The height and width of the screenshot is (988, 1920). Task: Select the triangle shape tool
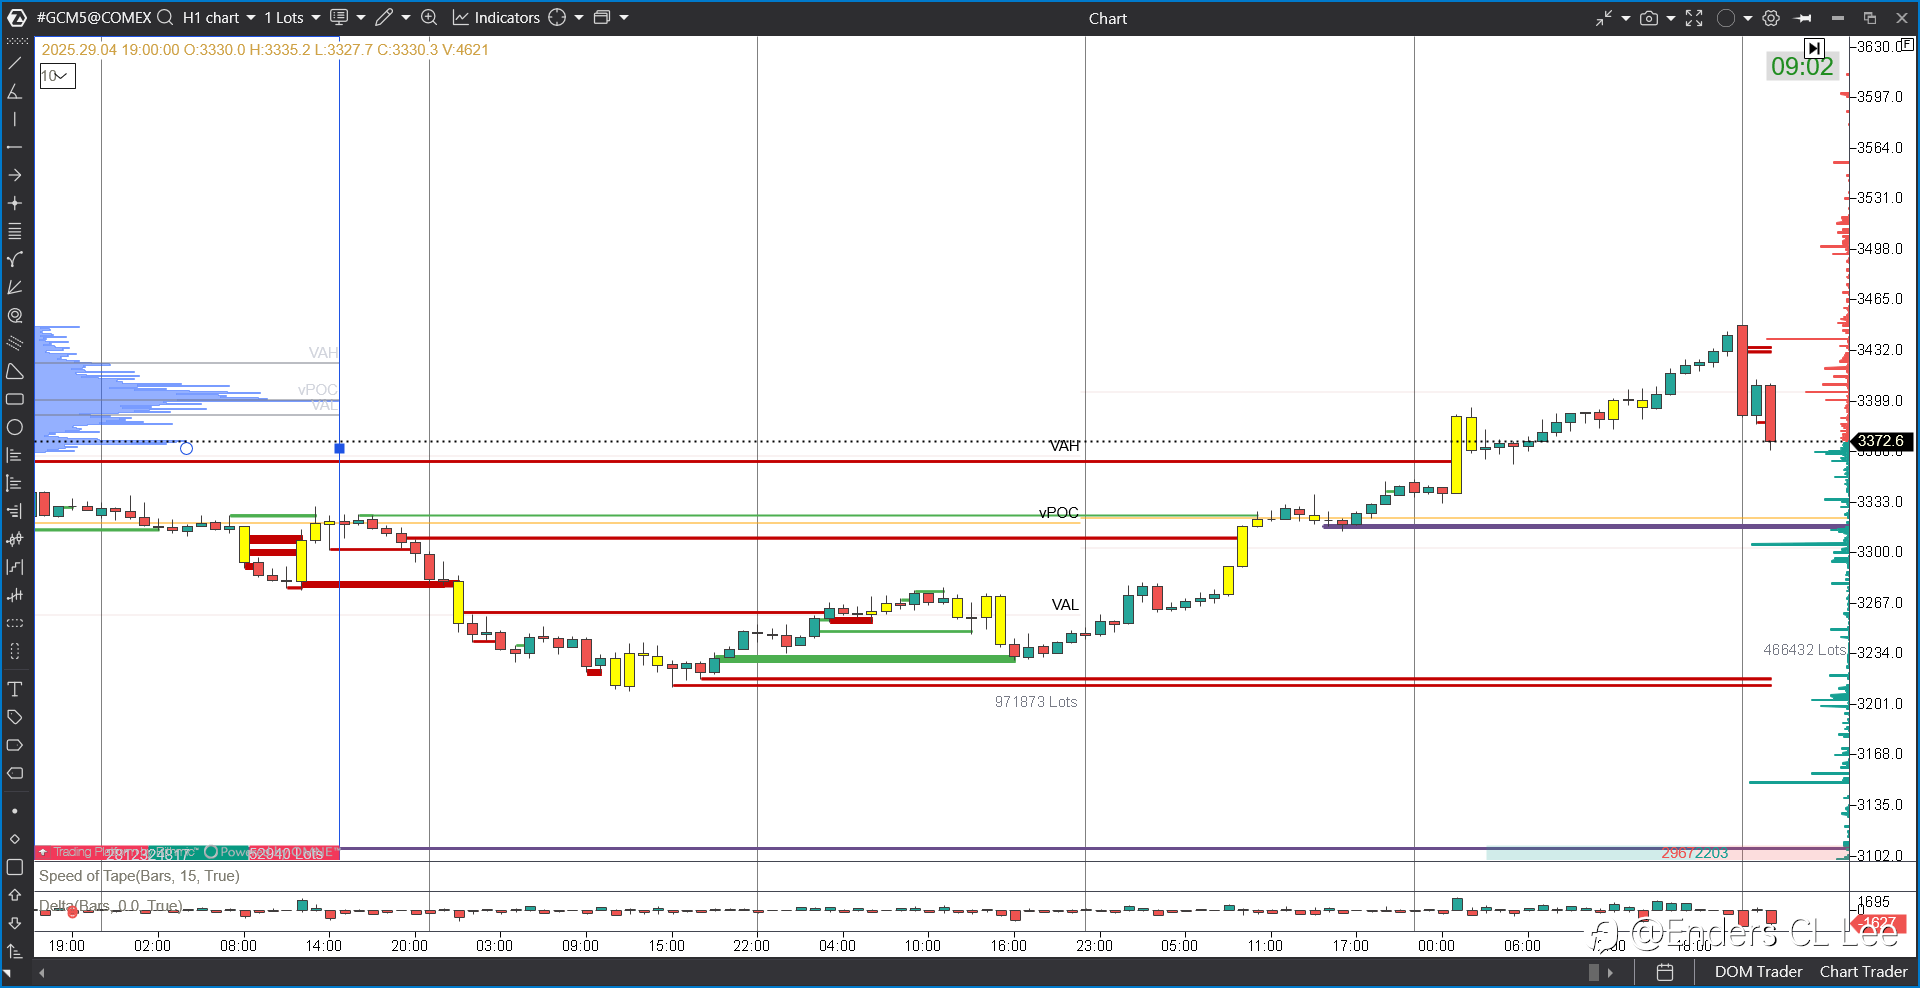[14, 371]
